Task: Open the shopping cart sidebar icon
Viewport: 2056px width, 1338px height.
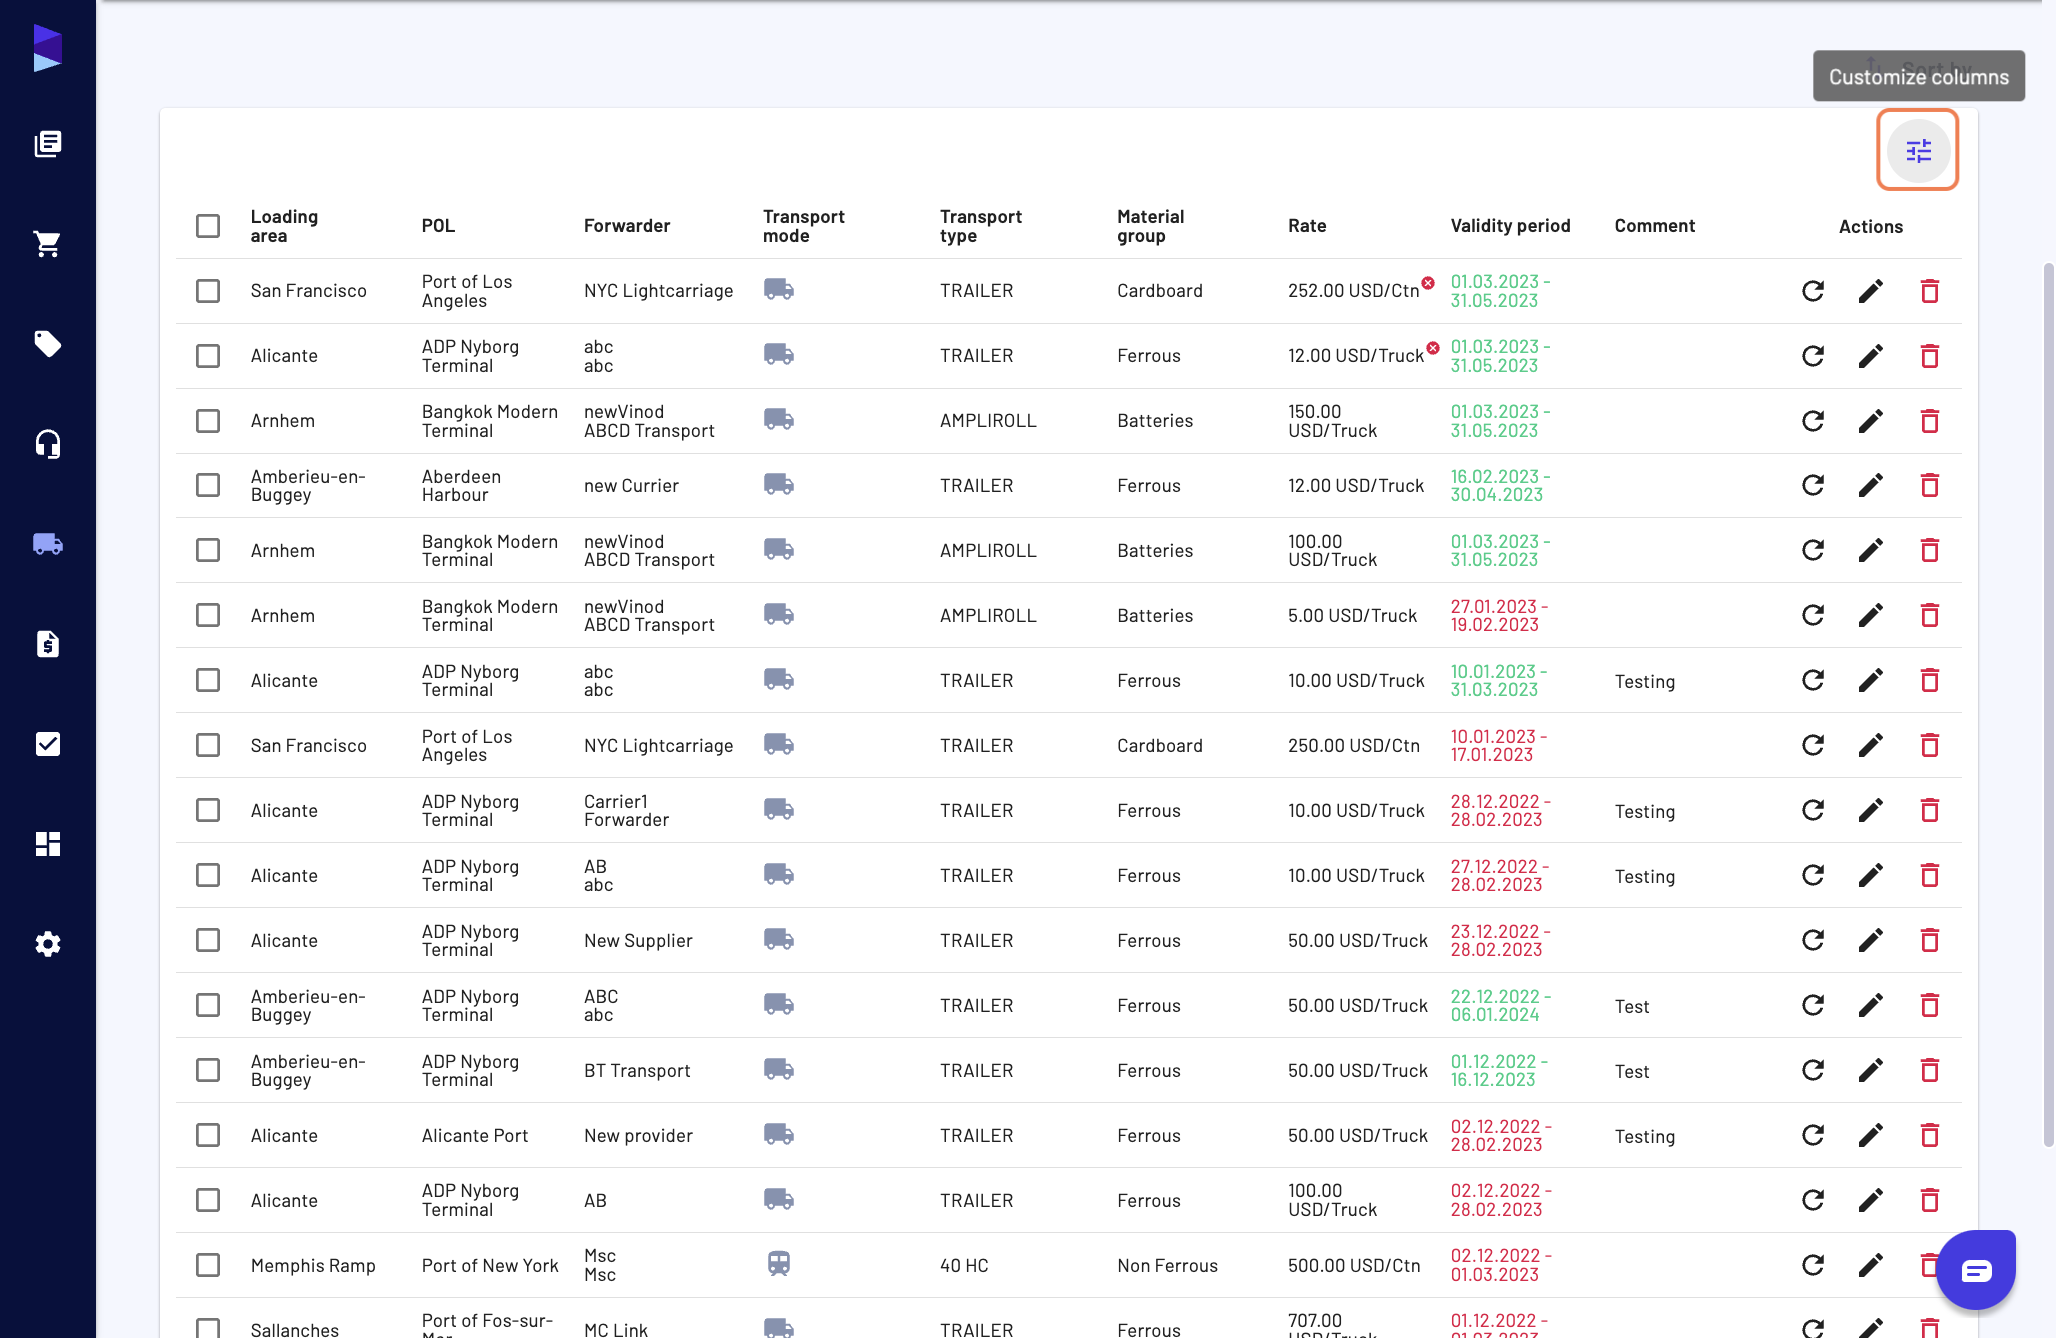Action: pos(48,244)
